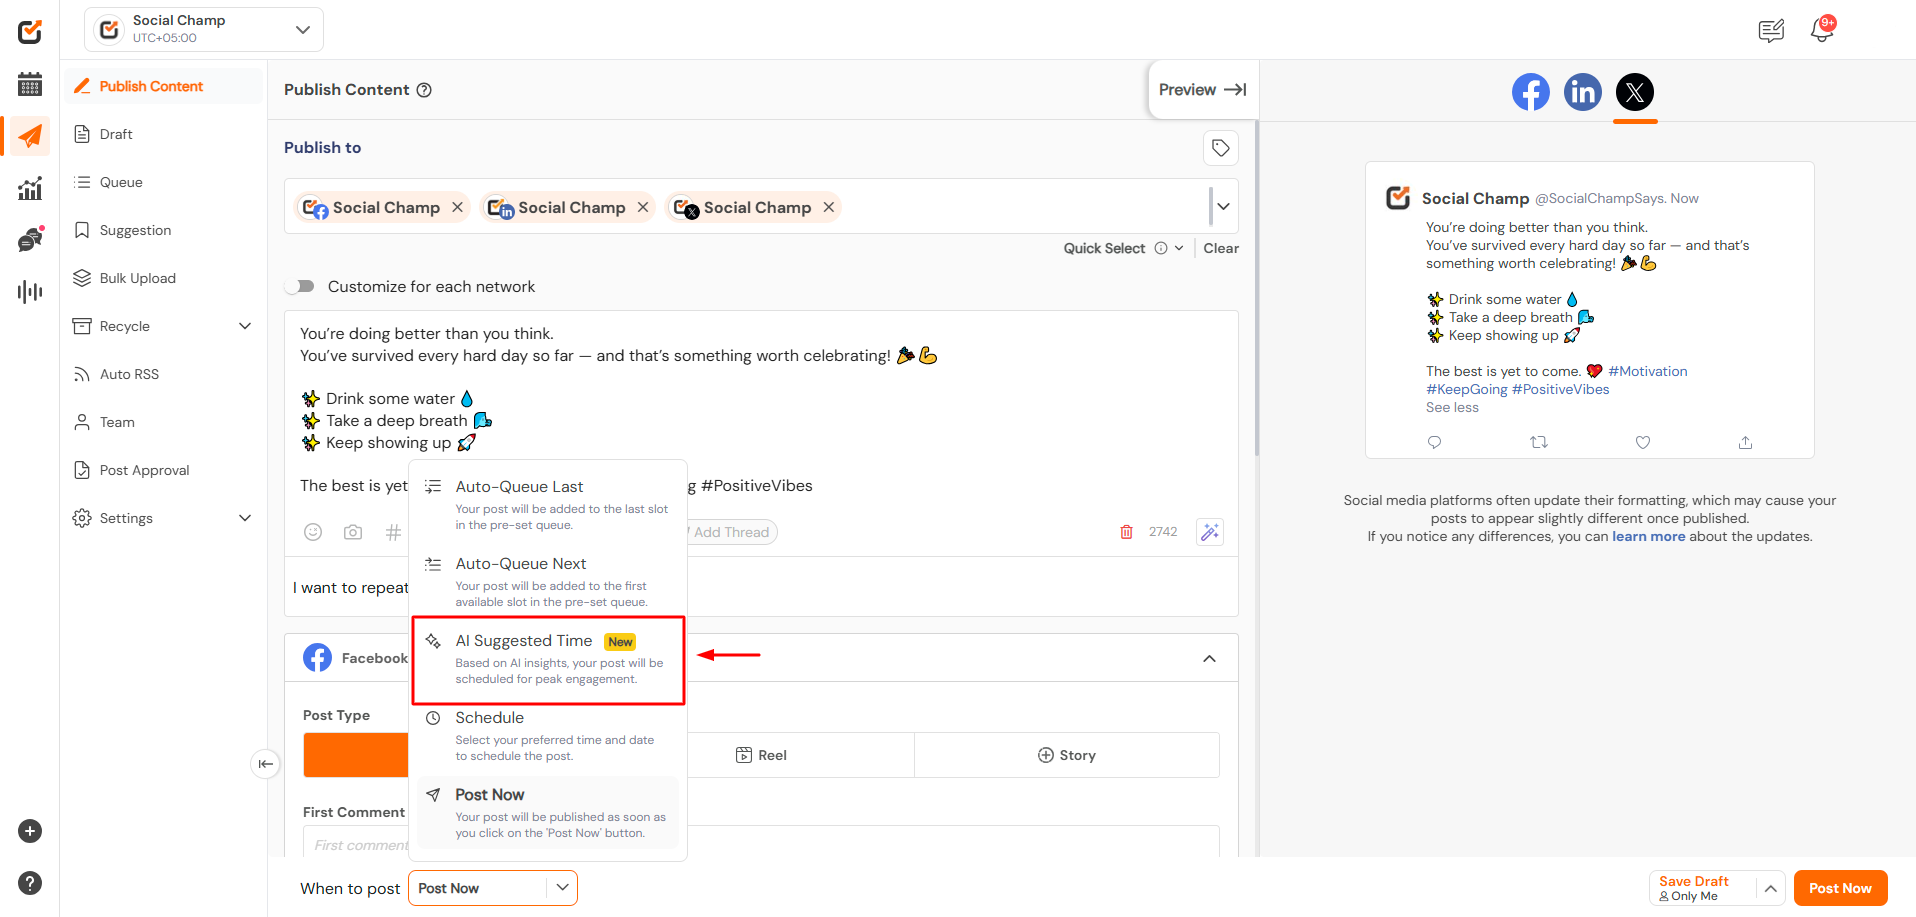
Task: Remove the LinkedIn Social Champ account chip
Action: [x=643, y=207]
